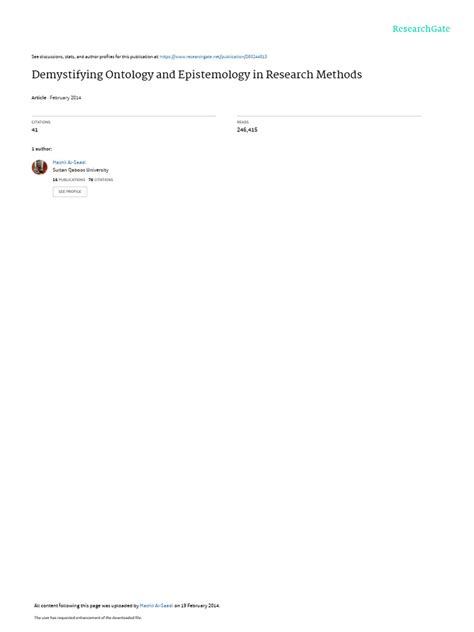
Task: Click the "1 author:" heading
Action: click(42, 149)
